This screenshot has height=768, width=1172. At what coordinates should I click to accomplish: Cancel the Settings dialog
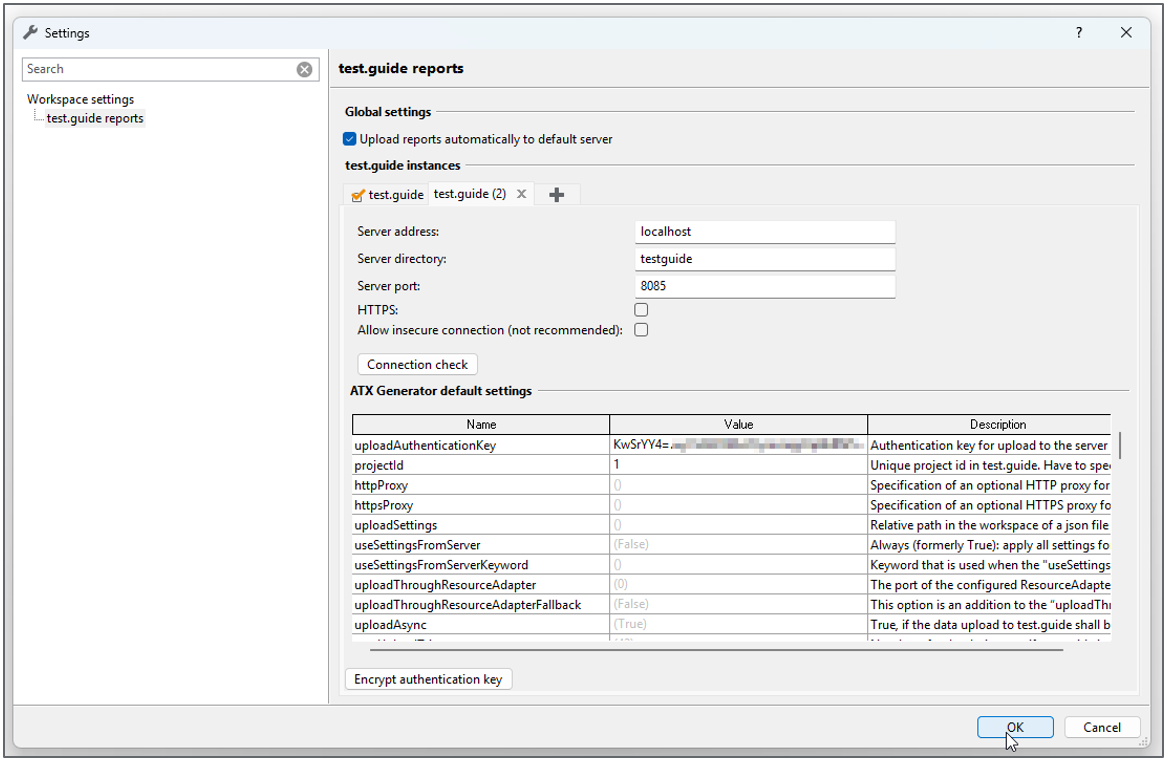point(1102,728)
